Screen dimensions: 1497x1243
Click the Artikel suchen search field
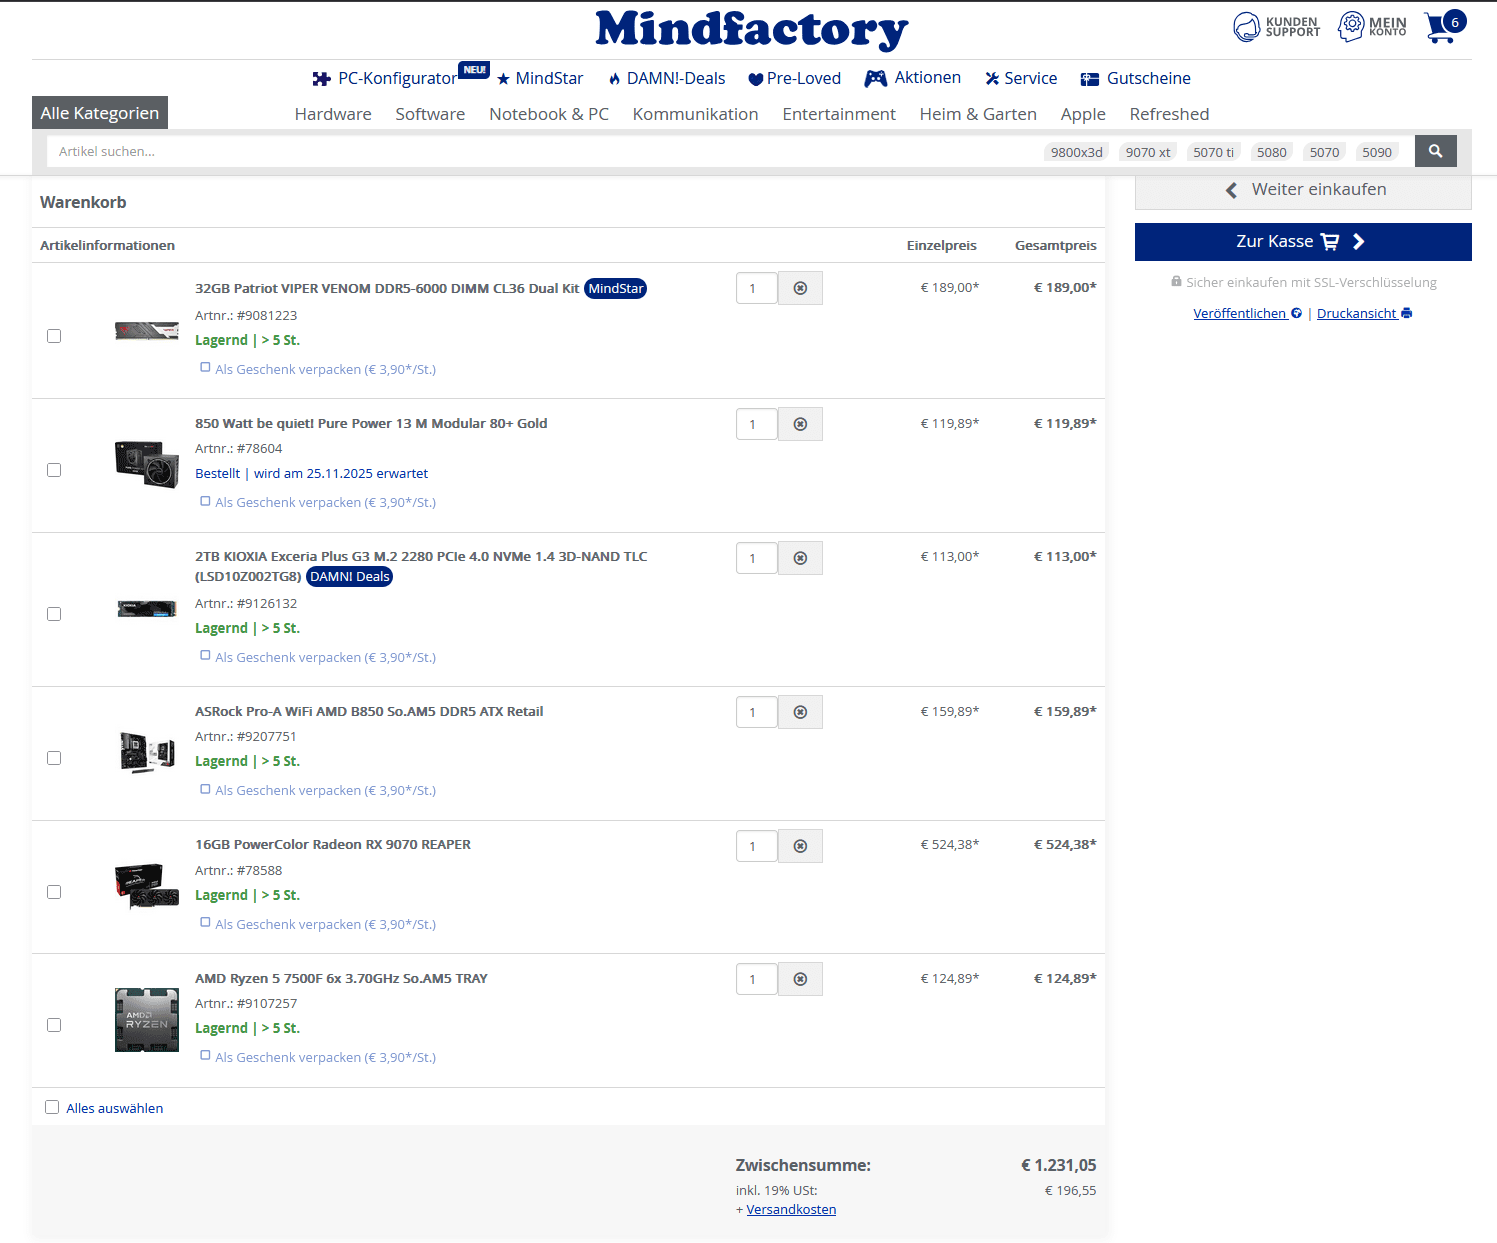tap(540, 151)
